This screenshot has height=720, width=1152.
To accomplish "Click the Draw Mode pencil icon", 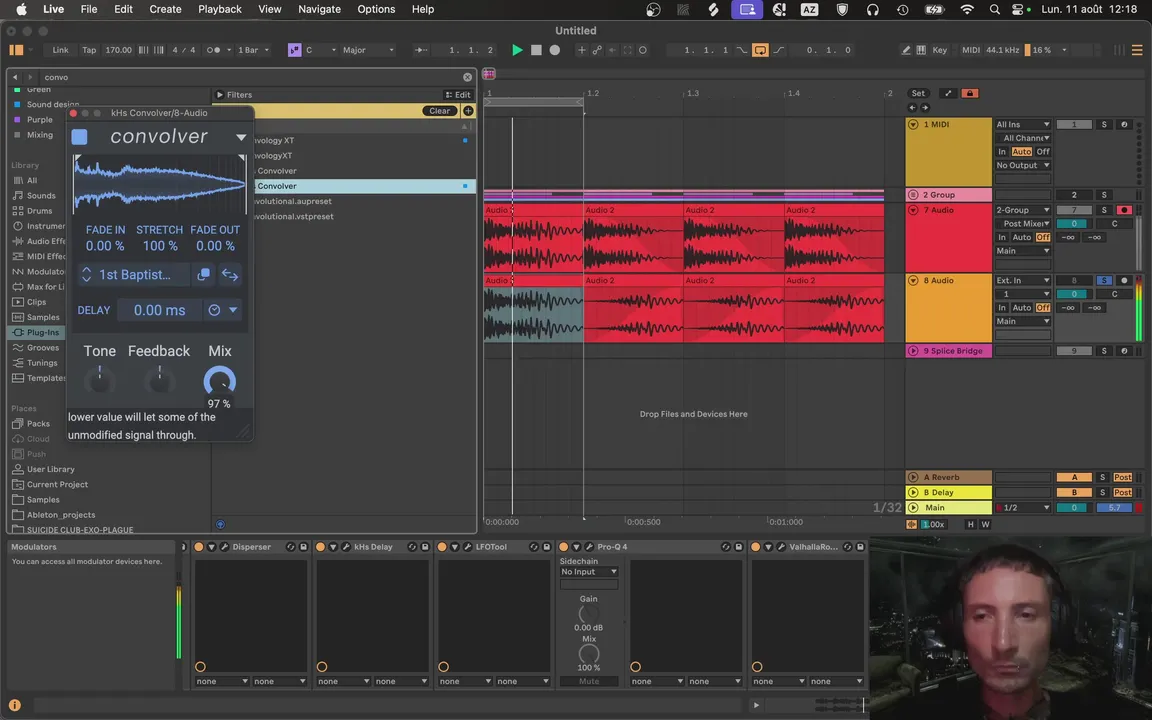I will pyautogui.click(x=906, y=50).
